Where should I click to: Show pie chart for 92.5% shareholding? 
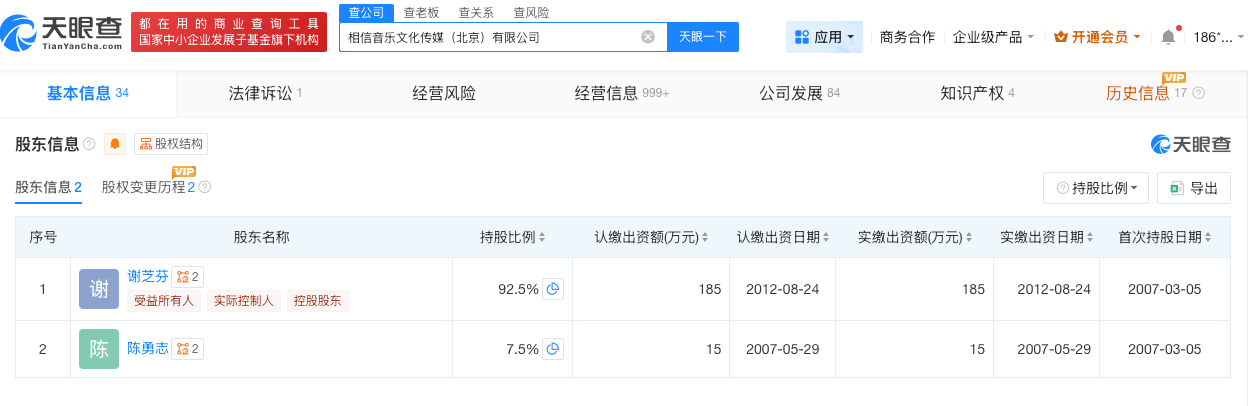(553, 289)
